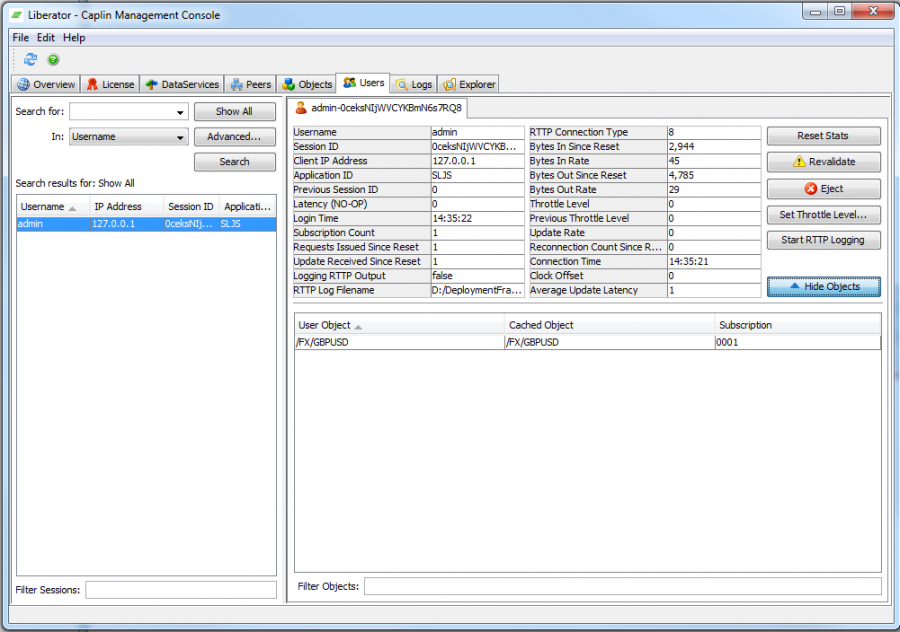Screen dimensions: 900x632
Task: Click the blue arrow on Hide Objects
Action: [x=794, y=286]
